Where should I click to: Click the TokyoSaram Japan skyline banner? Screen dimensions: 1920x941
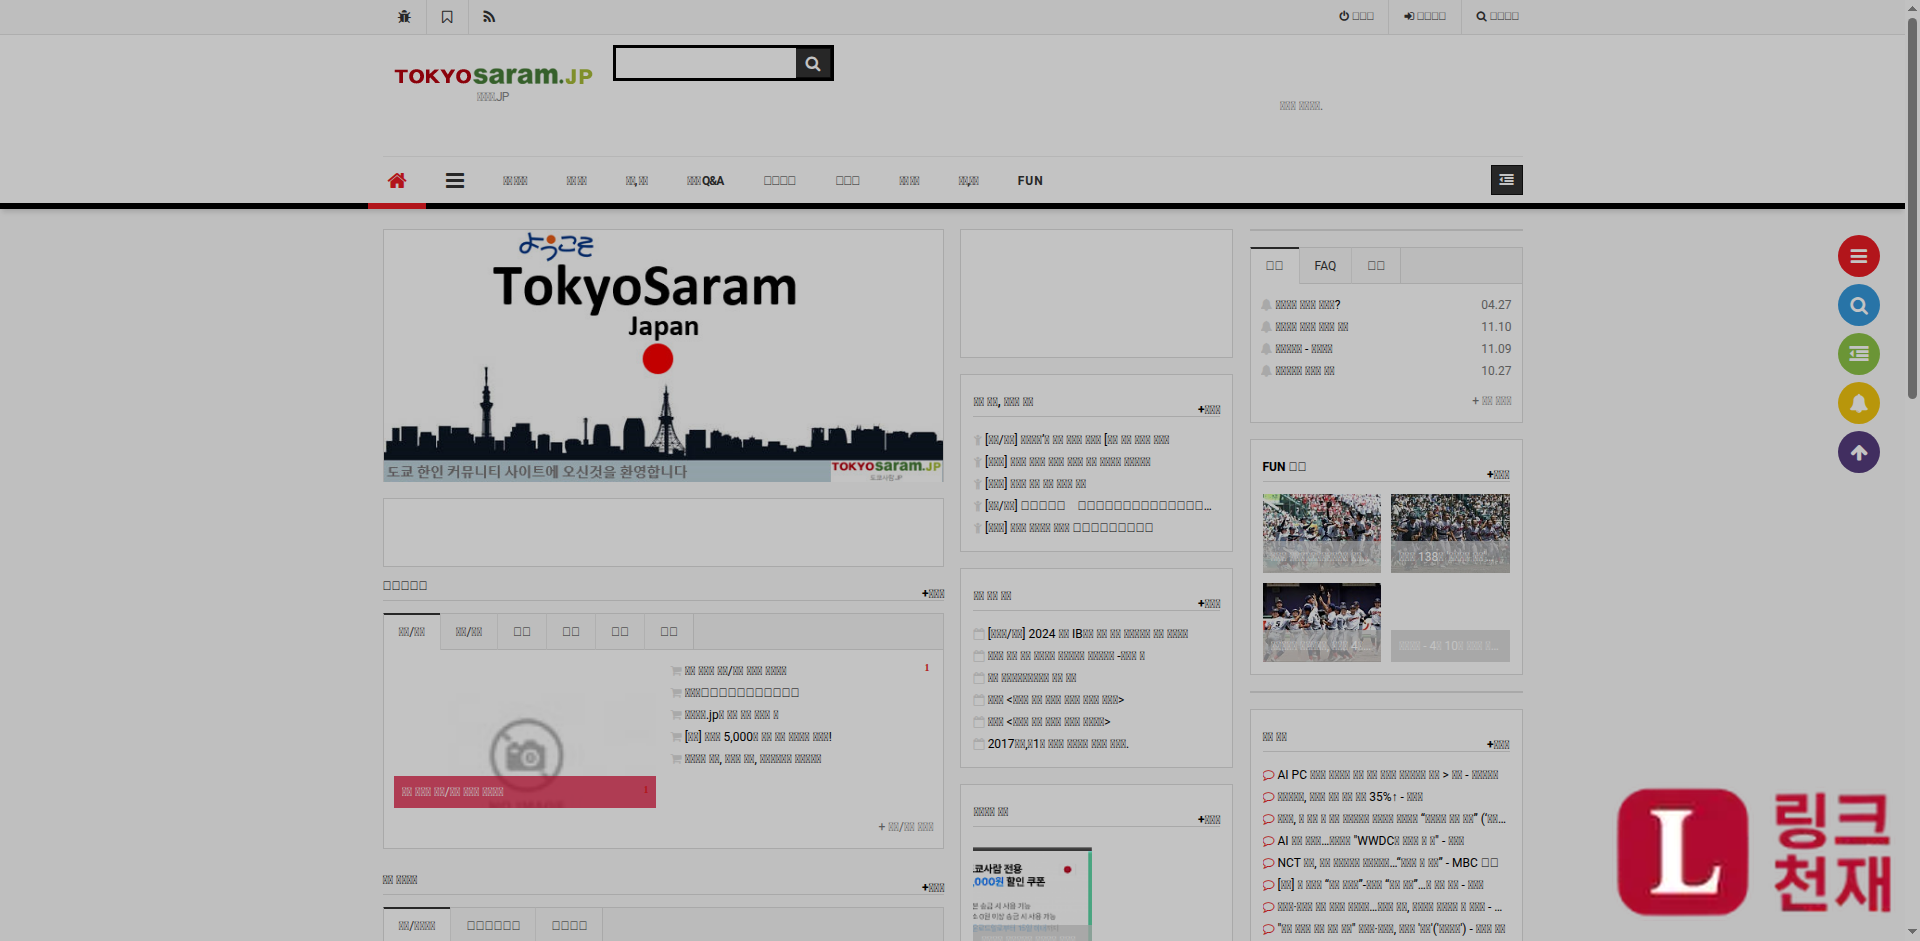coord(663,356)
